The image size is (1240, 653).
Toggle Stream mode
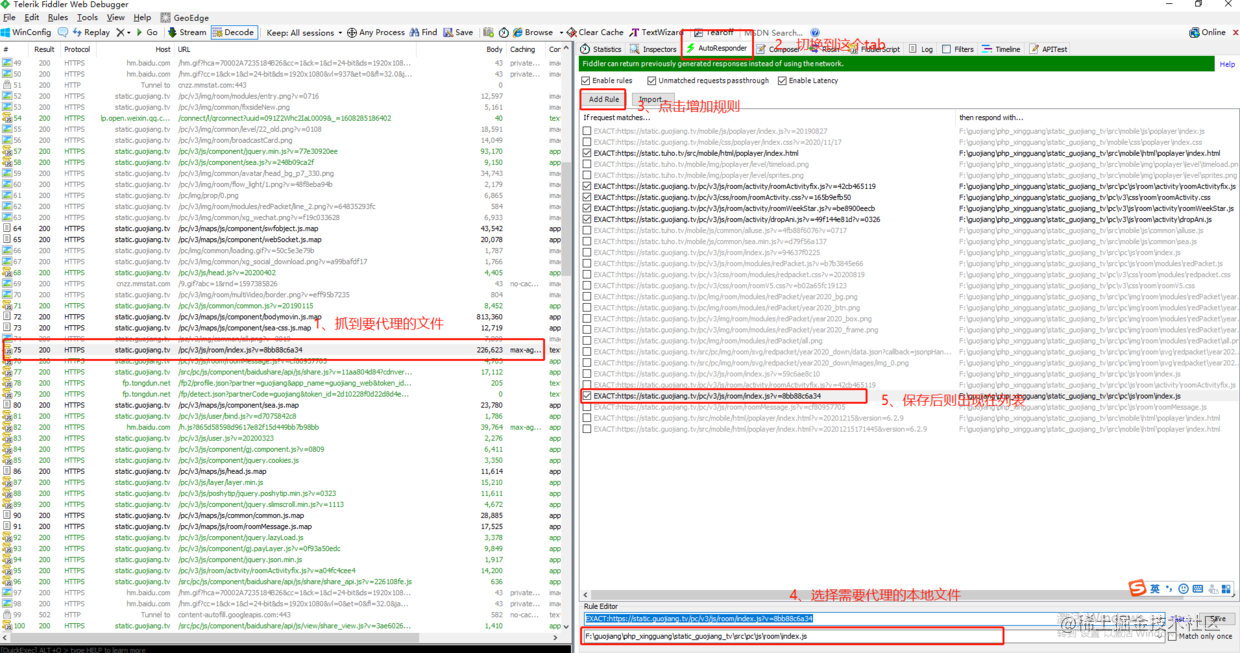(187, 32)
